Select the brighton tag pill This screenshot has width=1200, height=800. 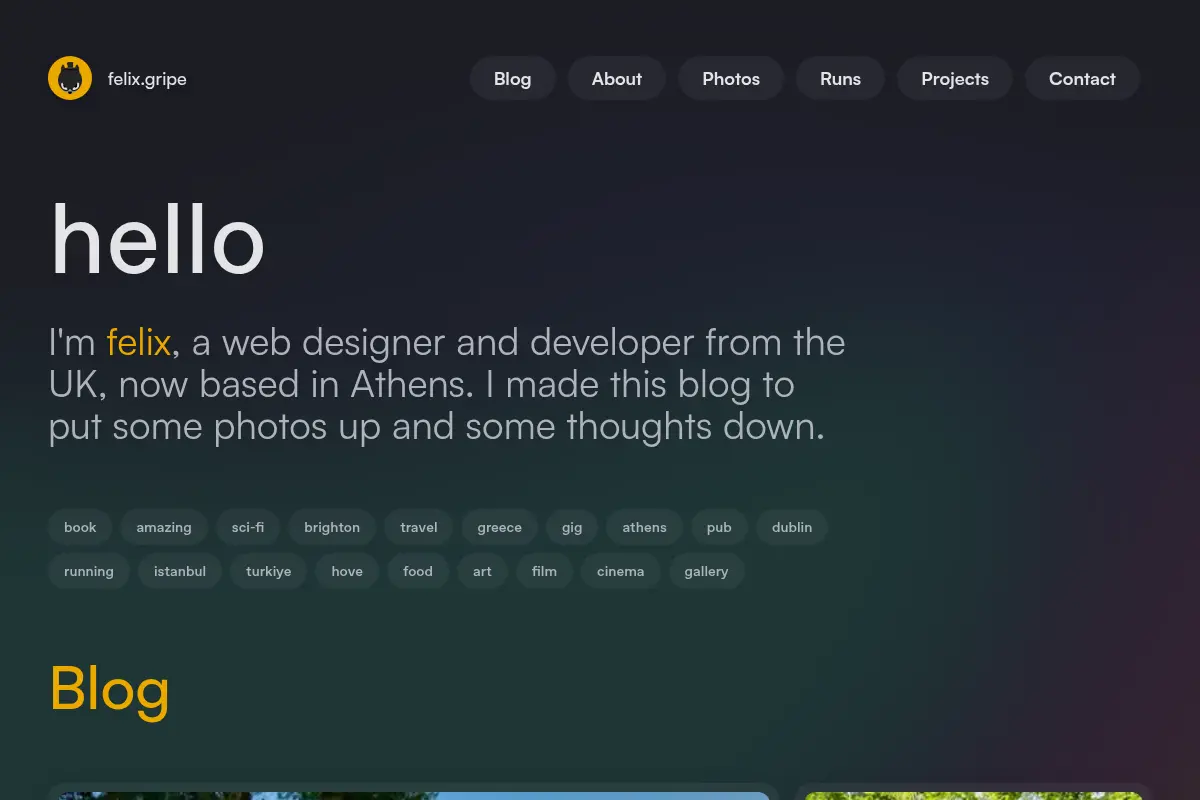pyautogui.click(x=332, y=527)
